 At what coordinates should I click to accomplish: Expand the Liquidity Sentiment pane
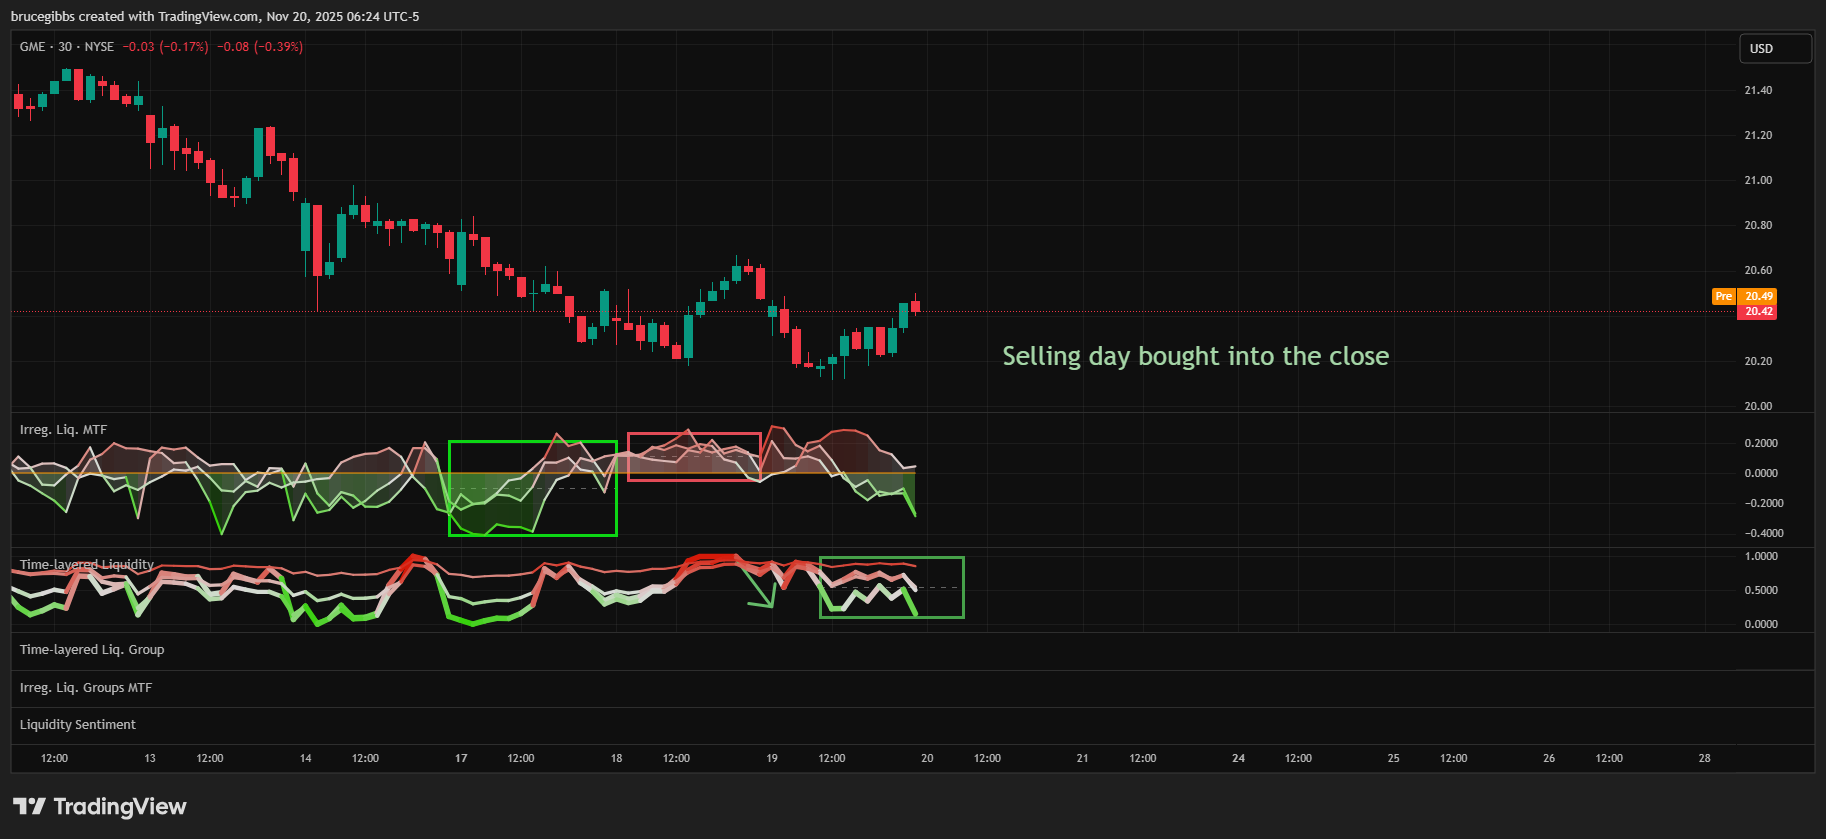78,725
